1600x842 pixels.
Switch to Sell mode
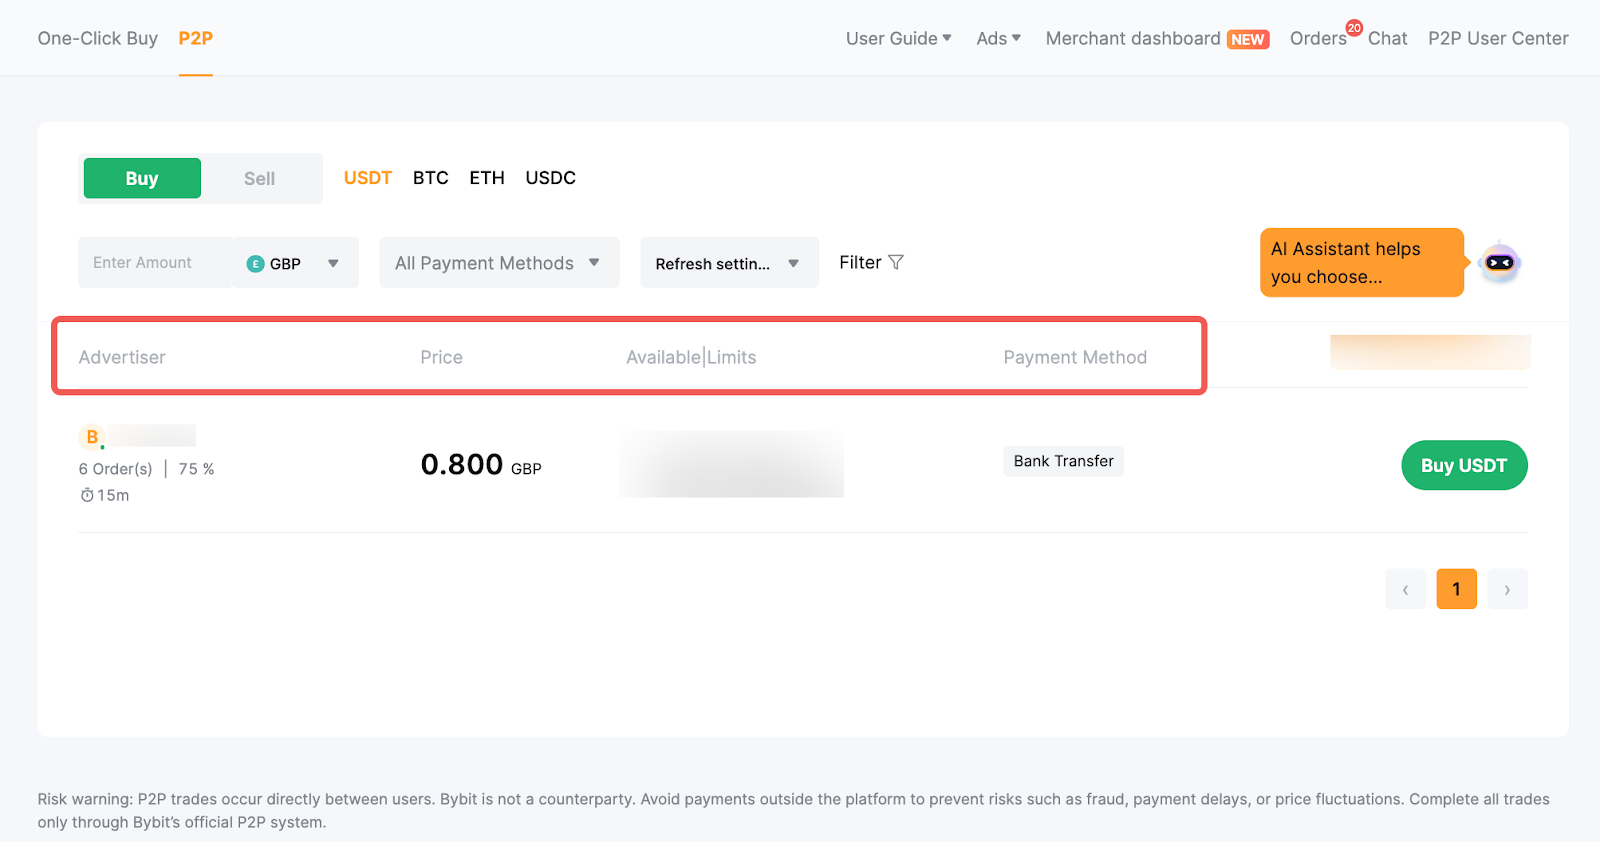259,178
